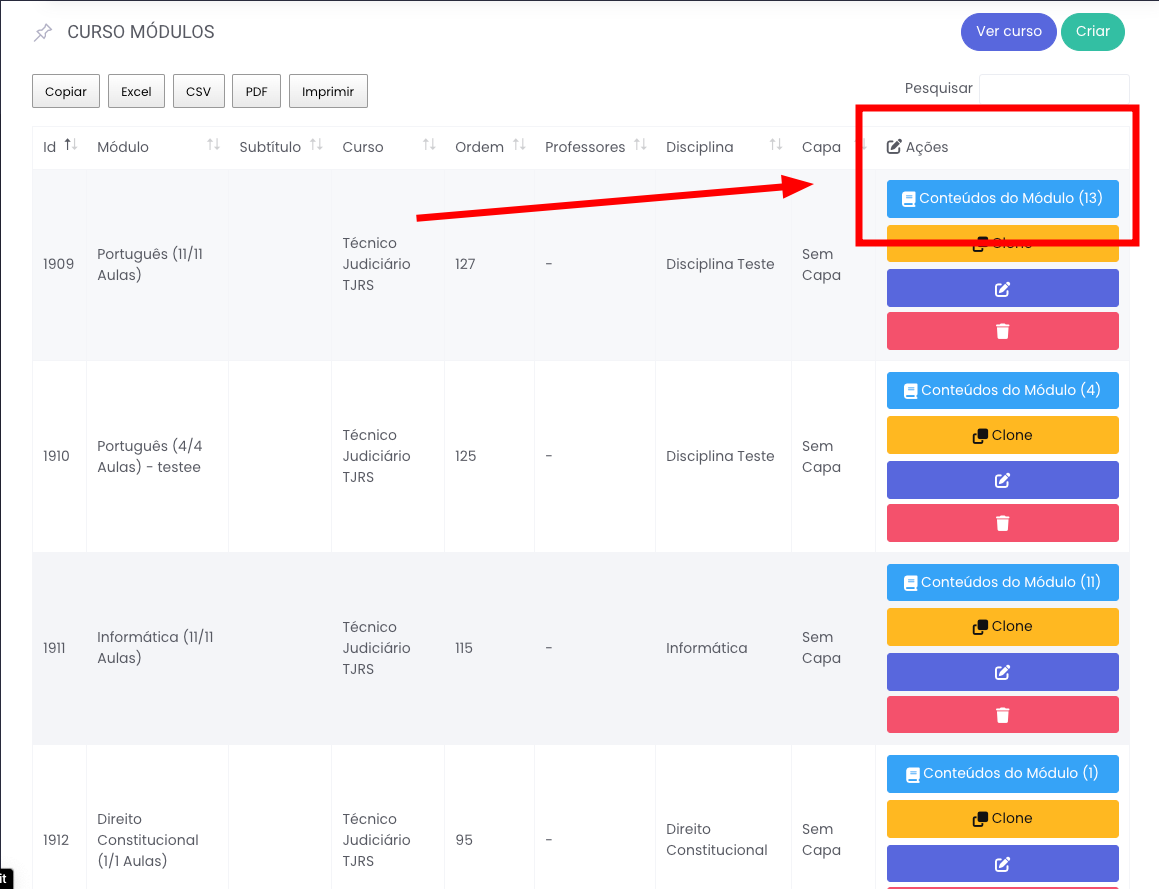Image resolution: width=1159 pixels, height=889 pixels.
Task: Edit the Informática module with the pencil icon
Action: (1002, 672)
